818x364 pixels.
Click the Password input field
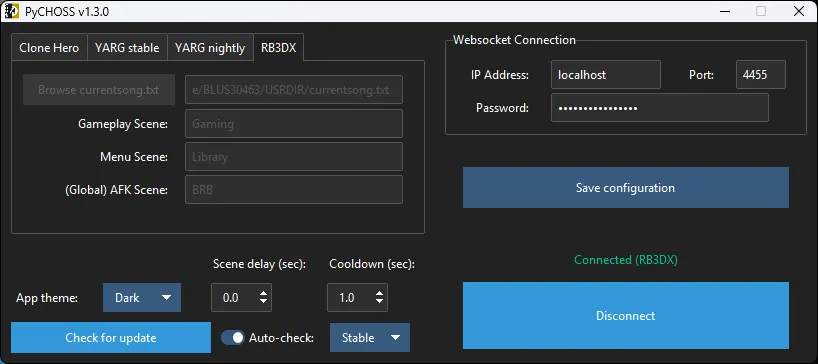point(659,108)
